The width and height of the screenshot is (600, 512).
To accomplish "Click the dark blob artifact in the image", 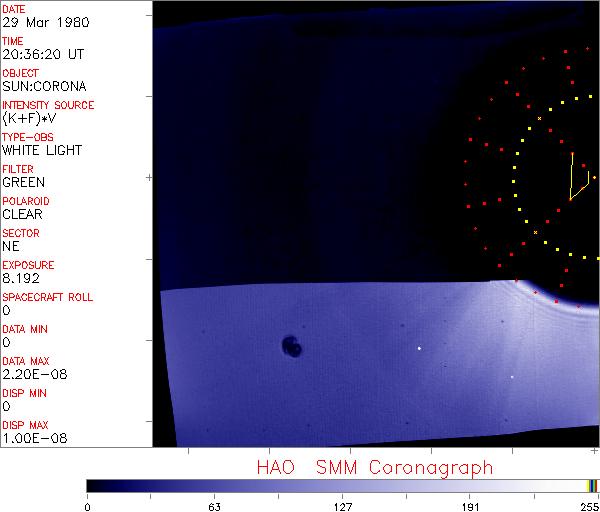I will pyautogui.click(x=292, y=346).
